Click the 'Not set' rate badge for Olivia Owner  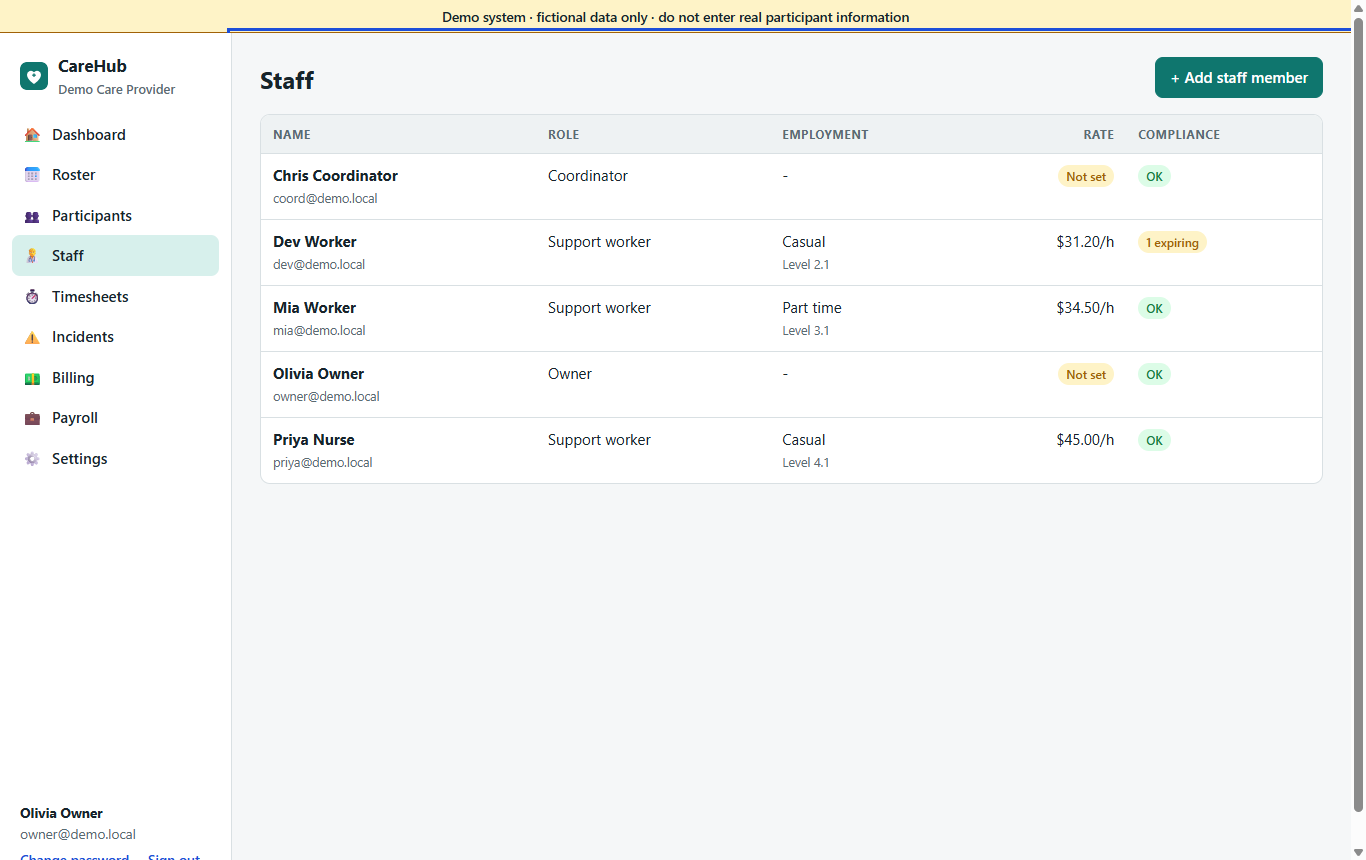[1086, 375]
